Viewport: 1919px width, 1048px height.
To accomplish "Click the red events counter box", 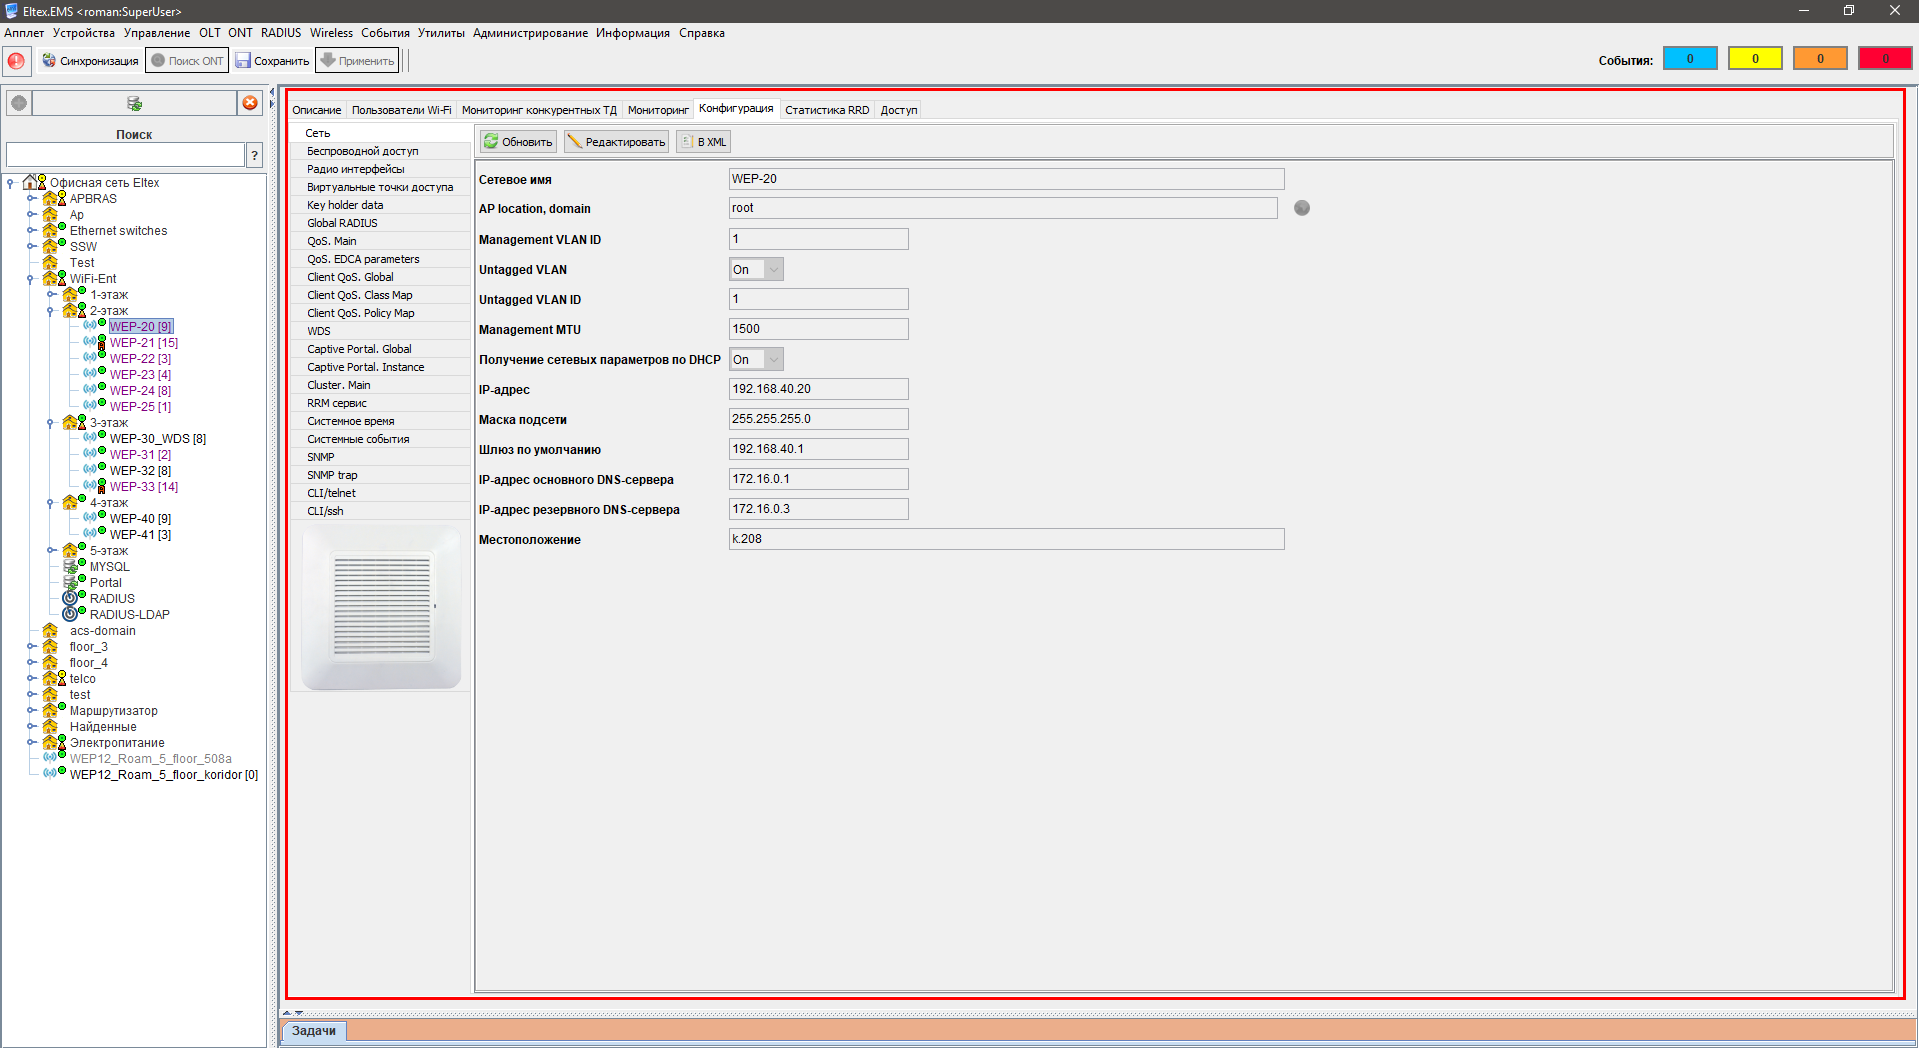I will click(x=1884, y=59).
